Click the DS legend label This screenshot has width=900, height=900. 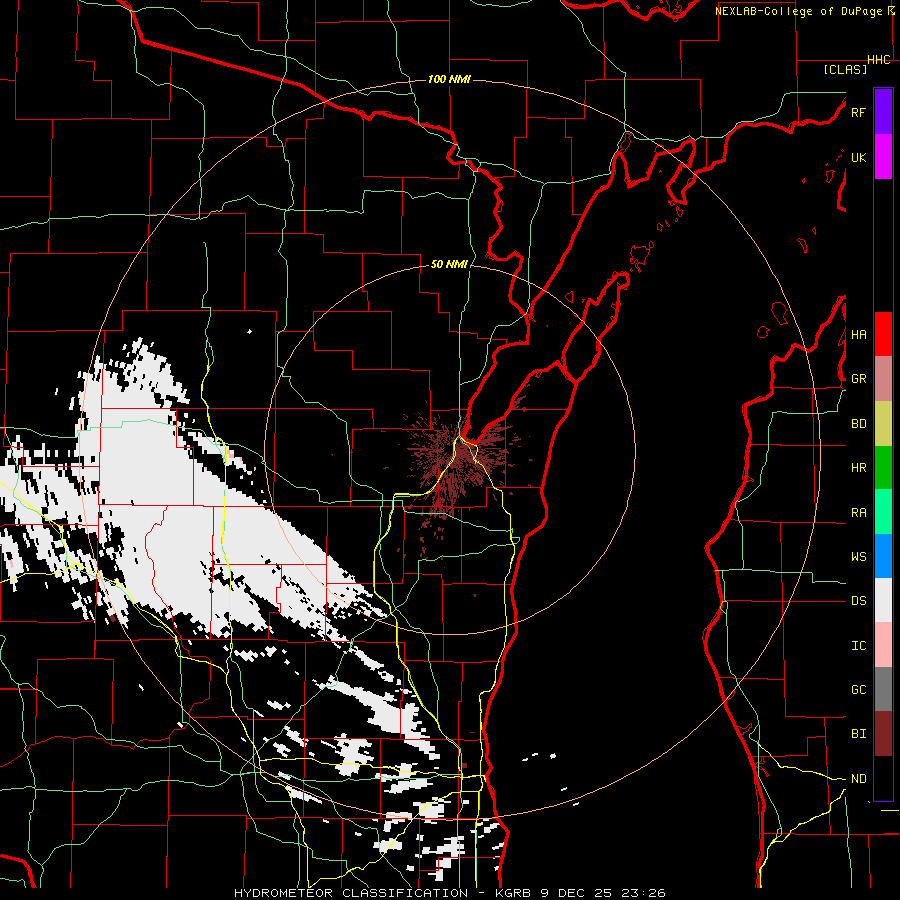859,600
